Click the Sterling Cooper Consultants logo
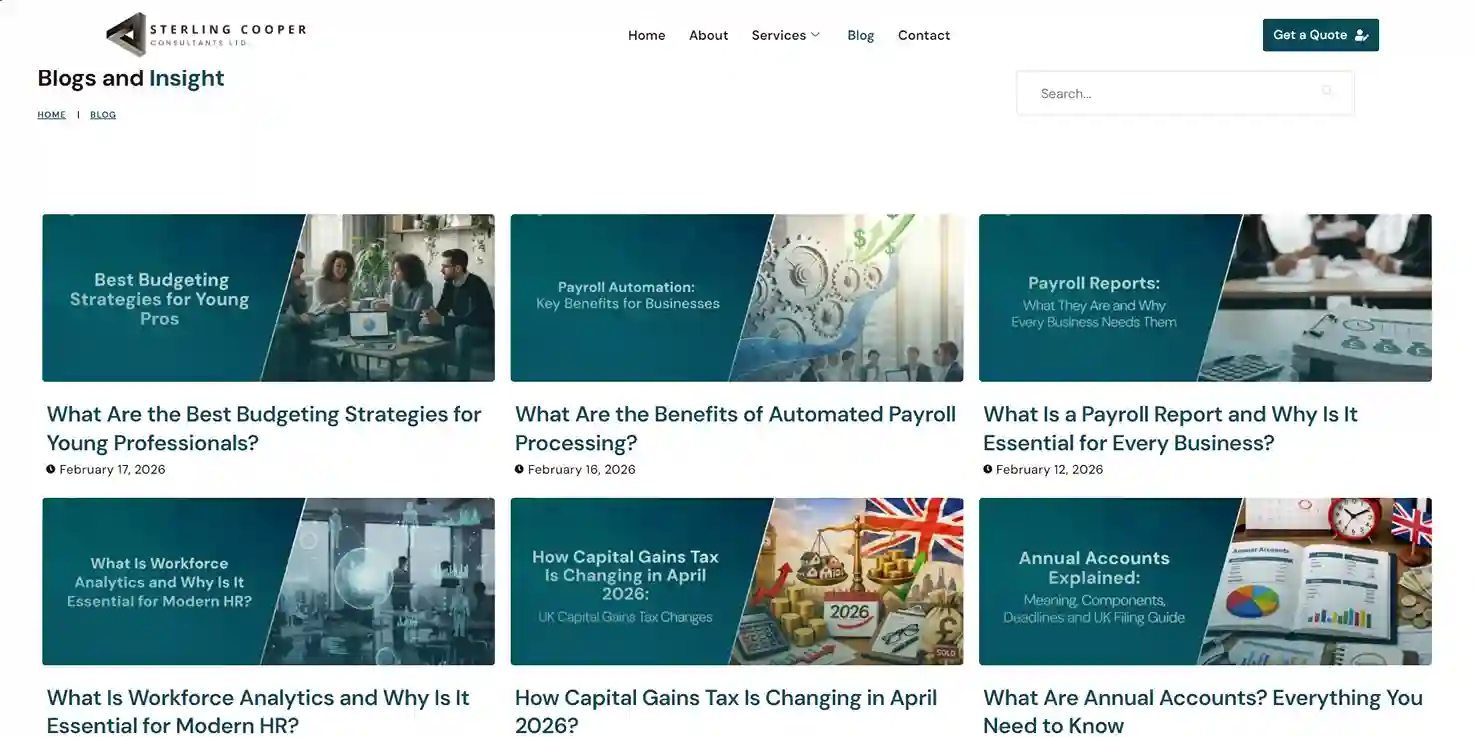 206,35
